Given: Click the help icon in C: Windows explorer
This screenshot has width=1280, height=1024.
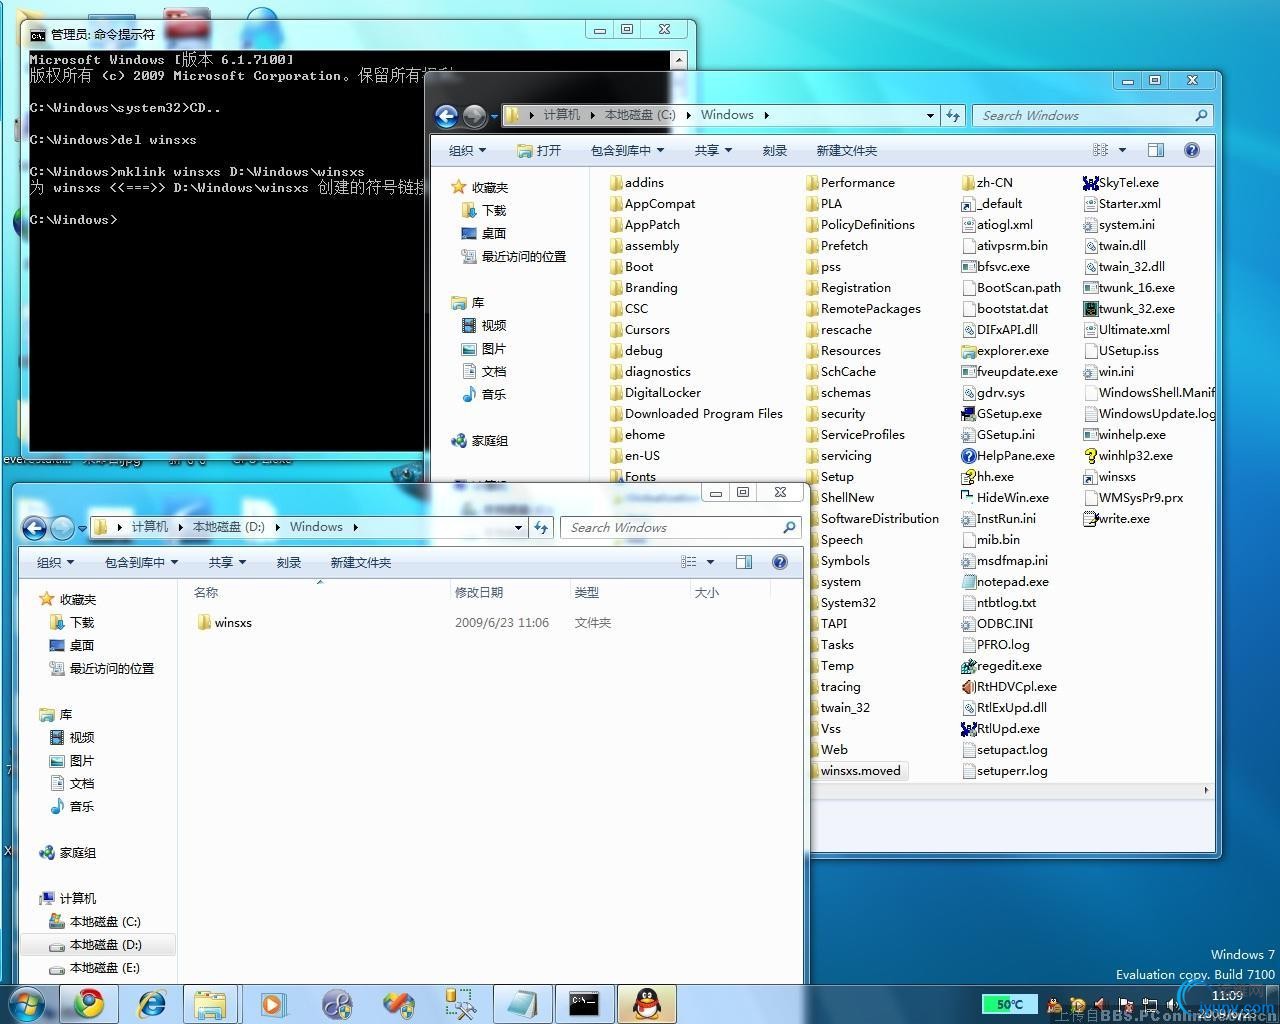Looking at the screenshot, I should click(1191, 150).
